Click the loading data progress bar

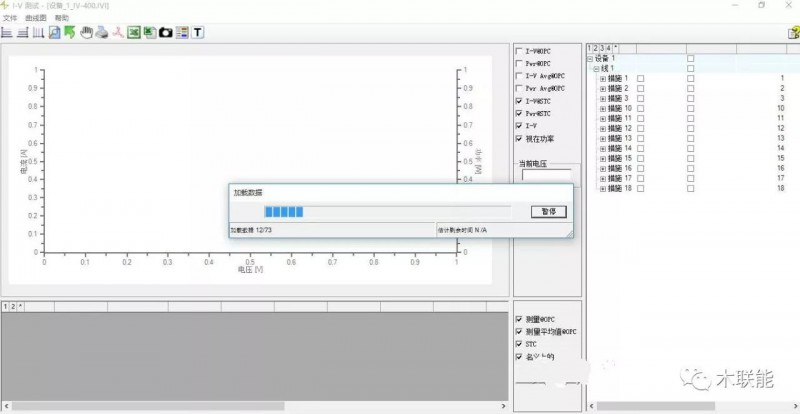[387, 212]
